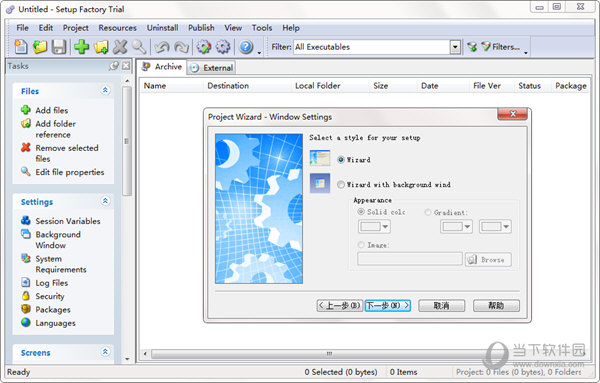Open the Solid color swatch dropdown
Viewport: 600px width, 383px height.
tap(374, 227)
